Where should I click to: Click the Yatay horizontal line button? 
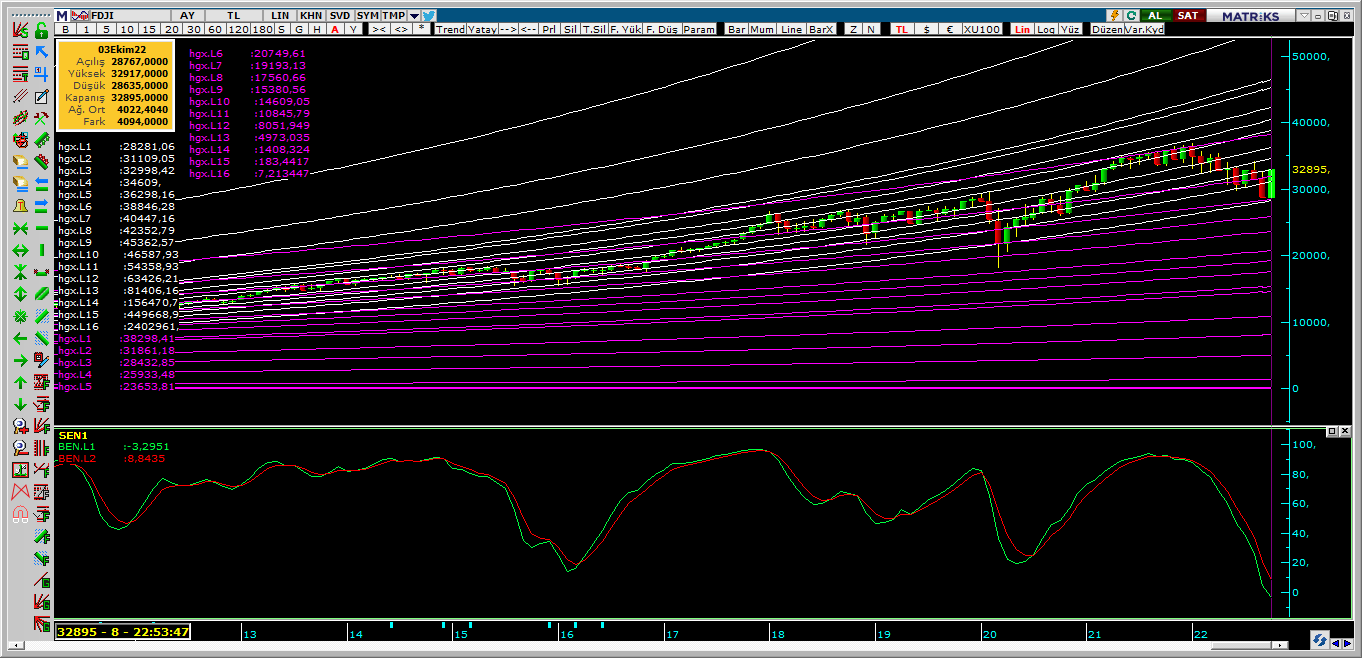coord(482,29)
